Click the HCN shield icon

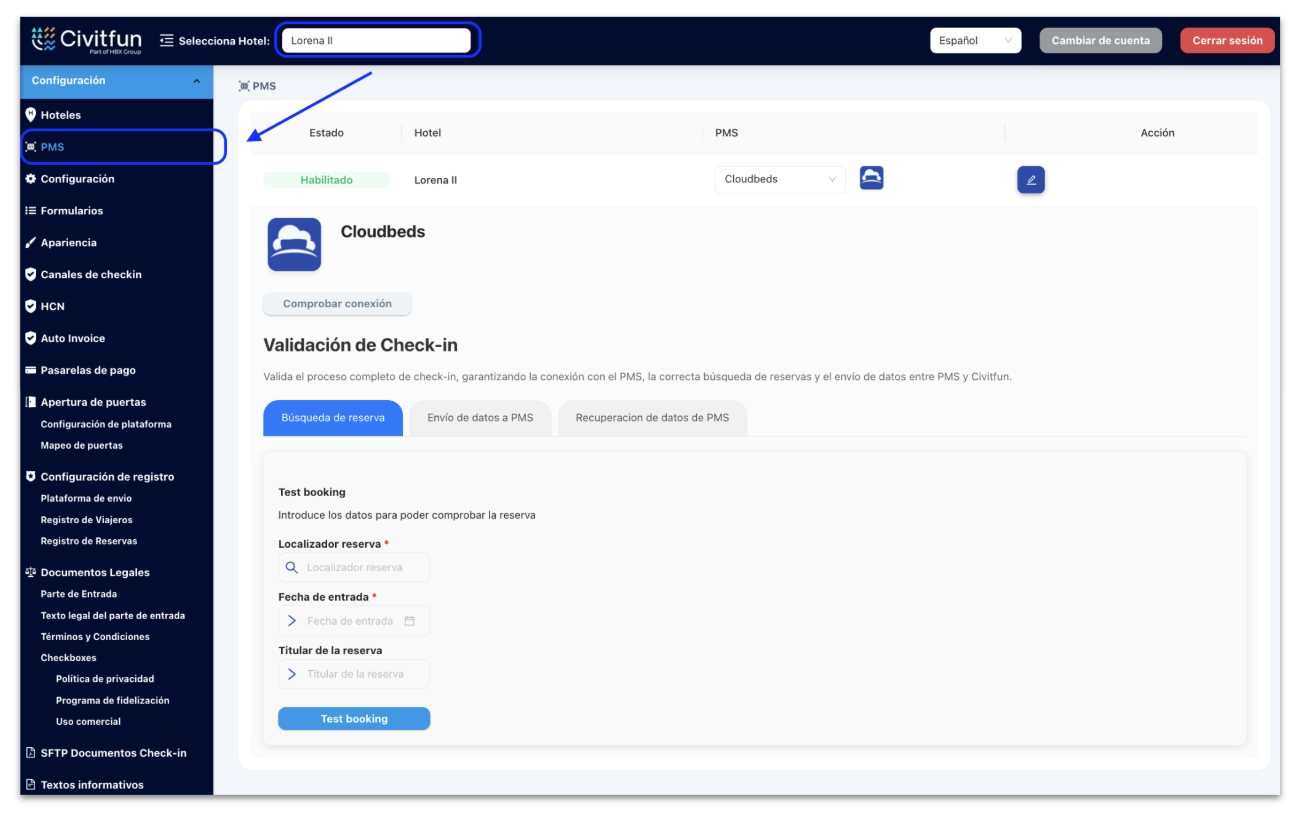coord(33,306)
